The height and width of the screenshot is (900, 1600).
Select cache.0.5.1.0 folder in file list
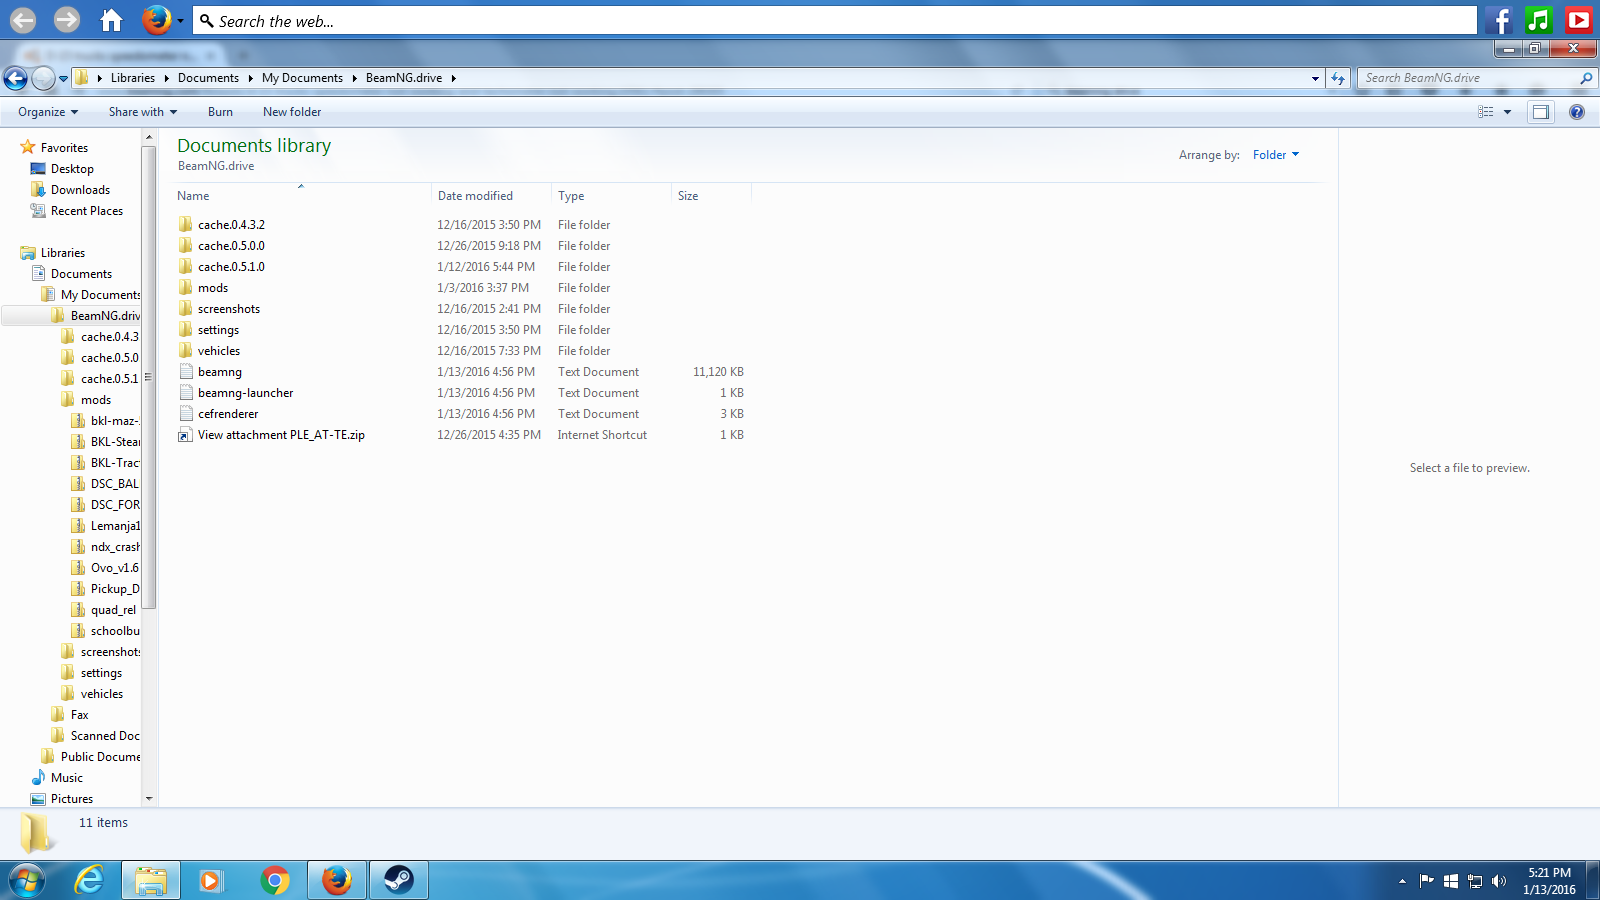point(231,267)
